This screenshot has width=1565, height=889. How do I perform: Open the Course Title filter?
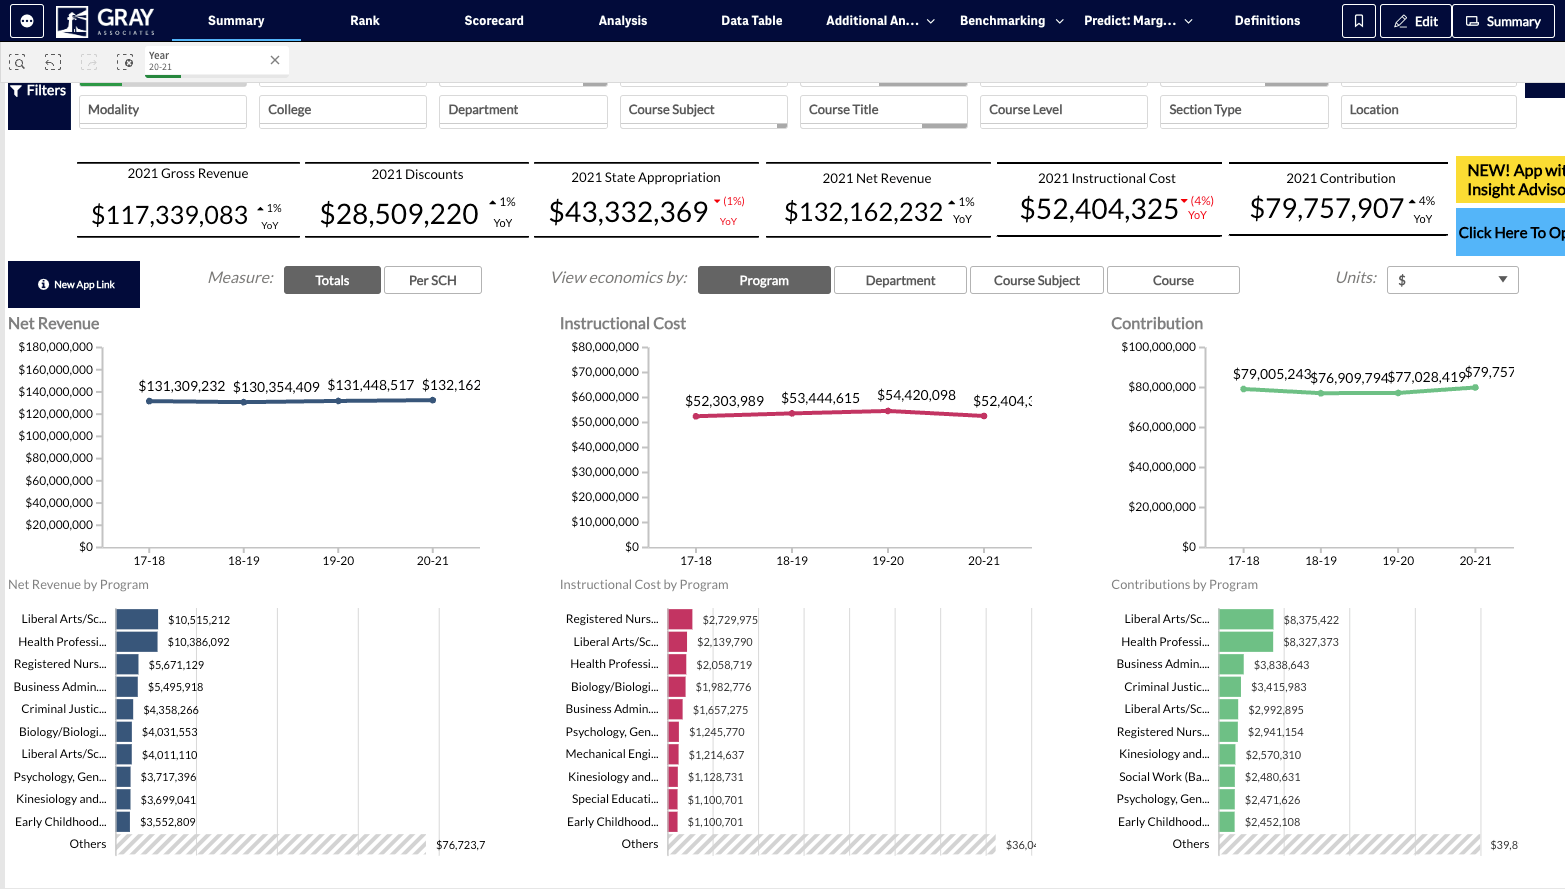(x=884, y=110)
